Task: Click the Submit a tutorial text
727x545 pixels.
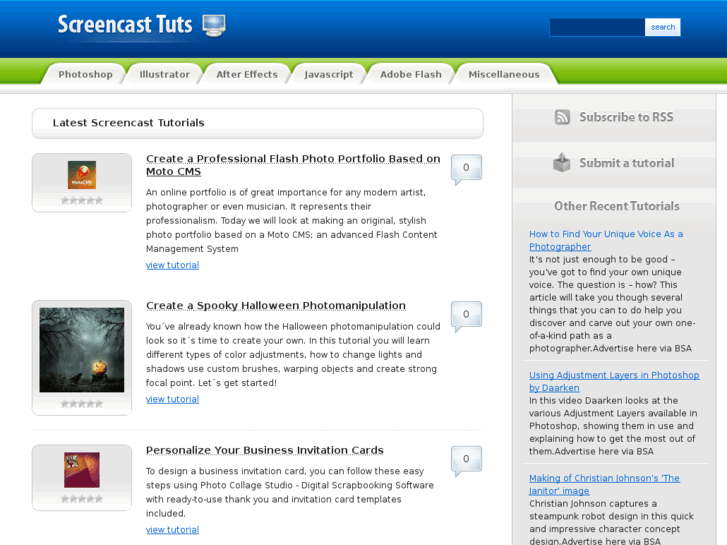Action: coord(626,163)
